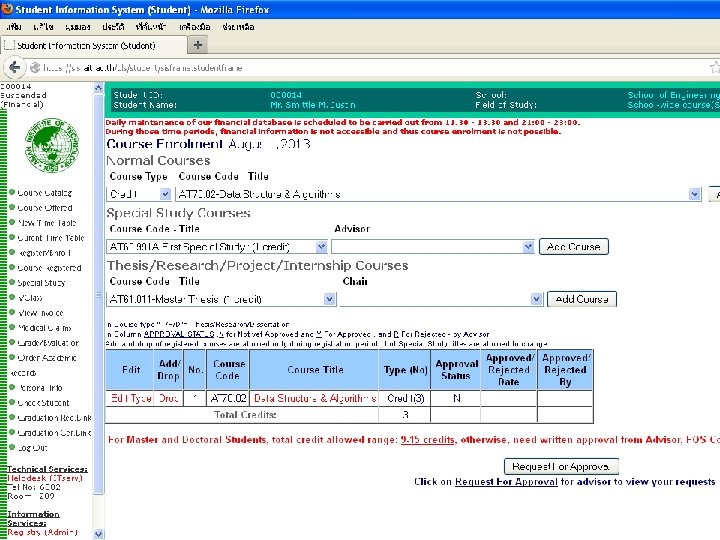This screenshot has height=540, width=720.
Task: Click the Firefox icon in title bar
Action: click(7, 9)
